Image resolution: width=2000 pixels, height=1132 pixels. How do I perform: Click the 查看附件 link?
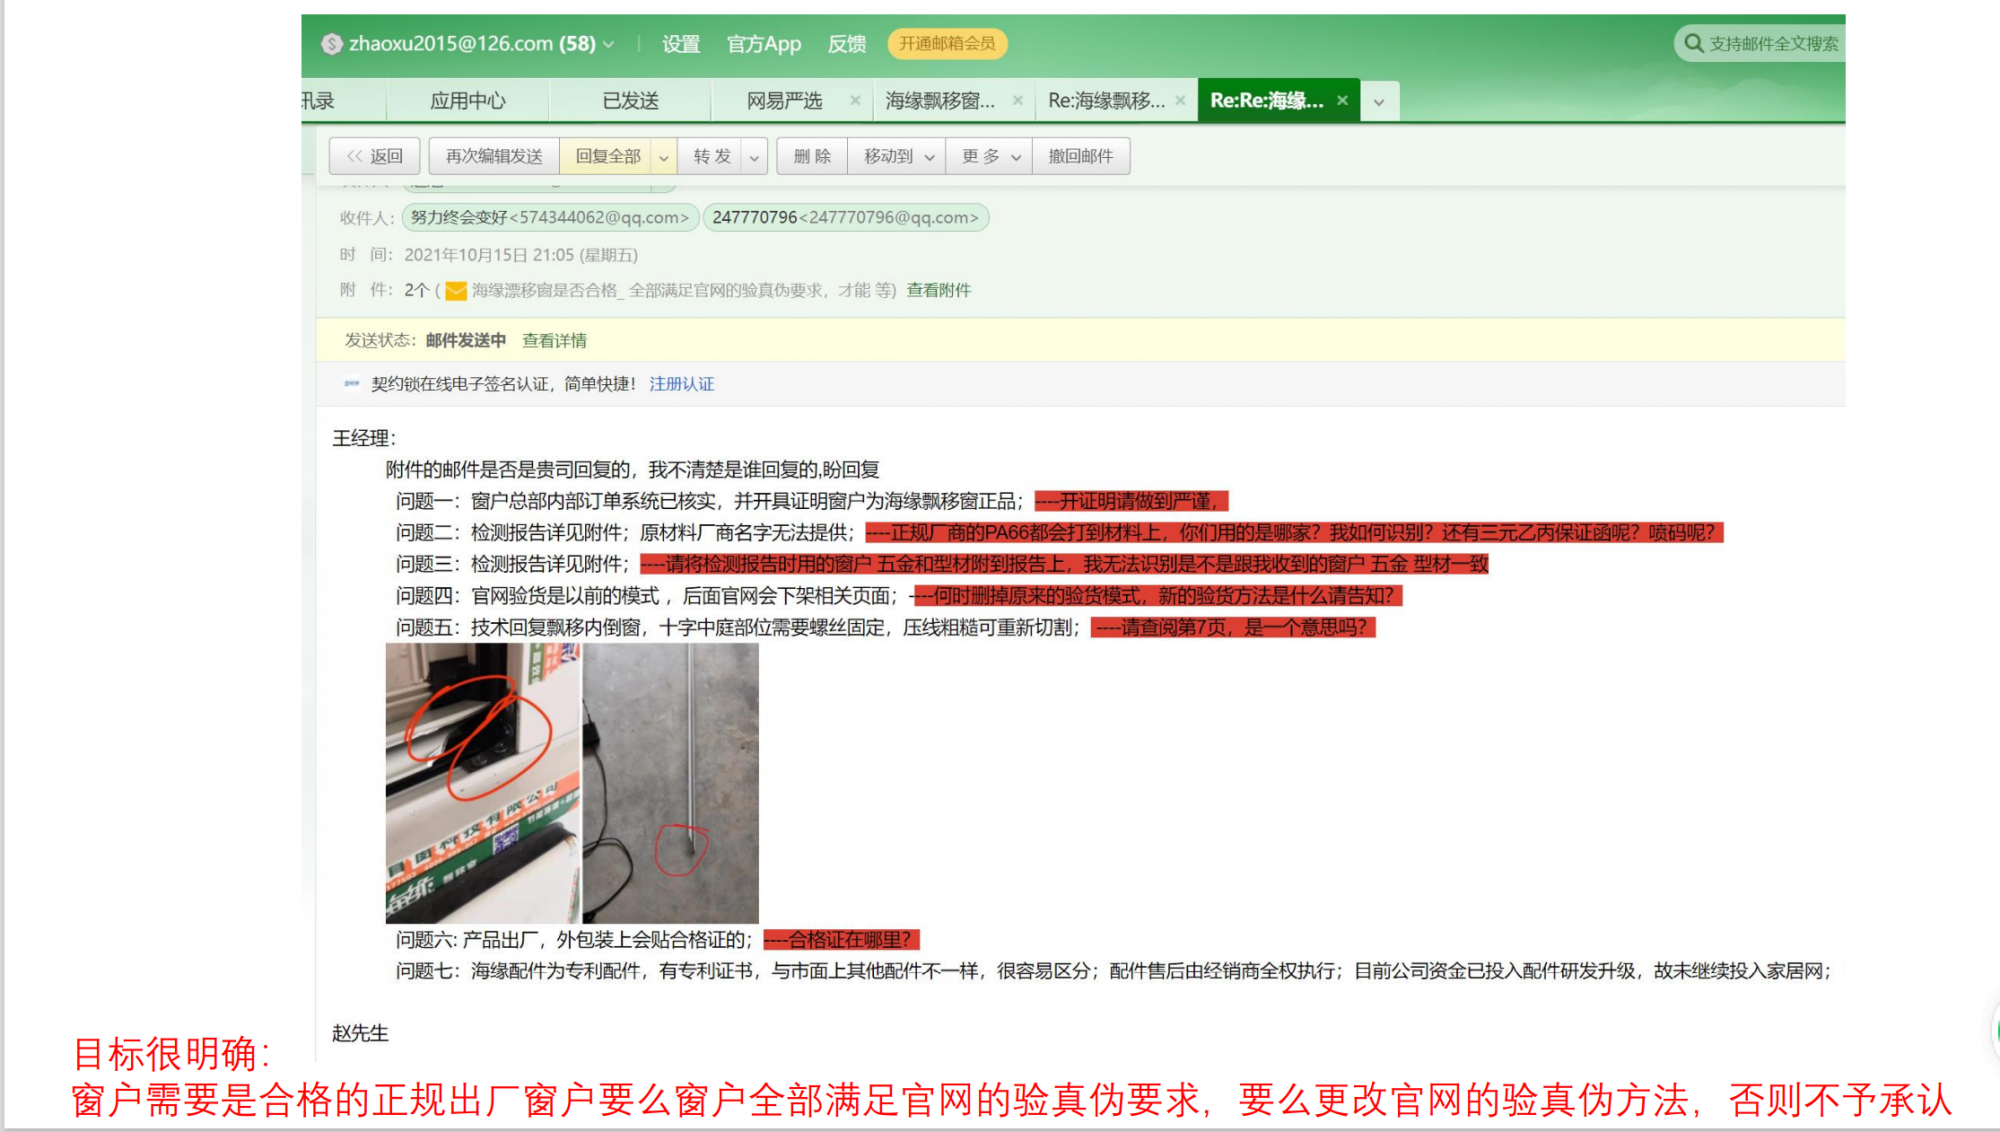point(938,290)
